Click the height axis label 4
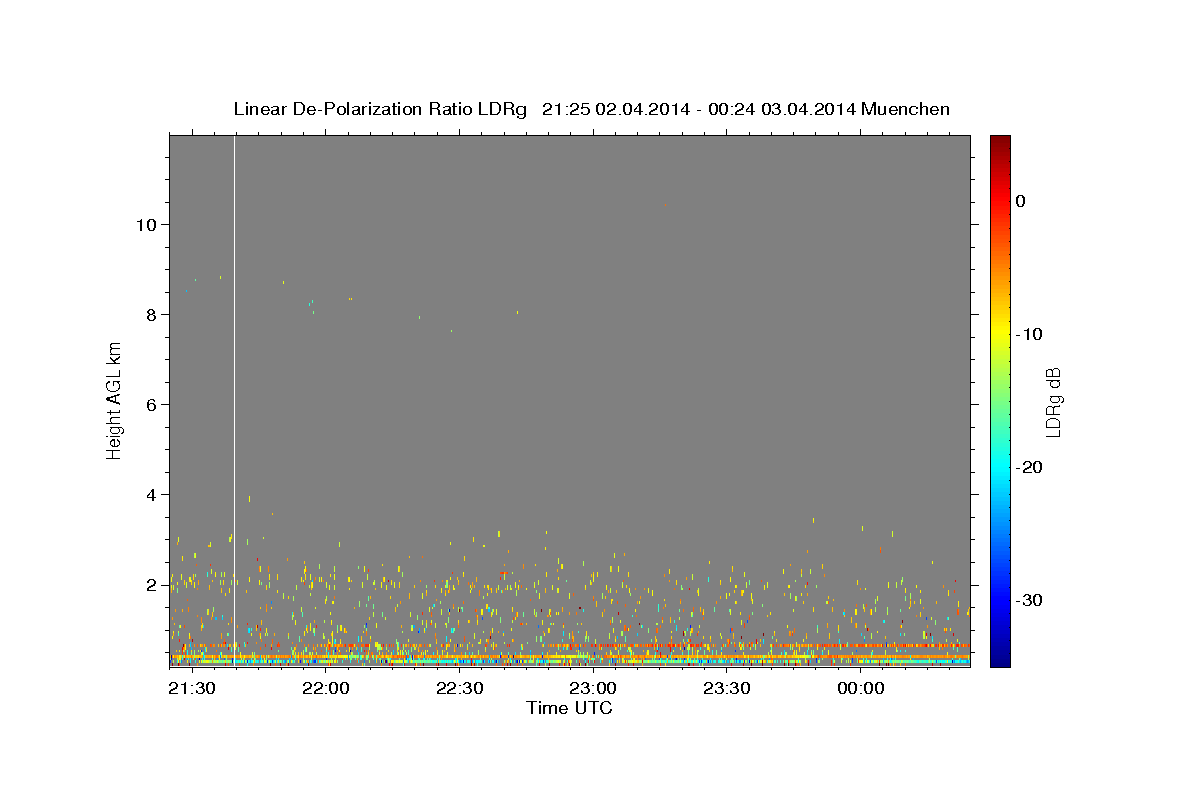This screenshot has height=800, width=1200. pyautogui.click(x=150, y=494)
